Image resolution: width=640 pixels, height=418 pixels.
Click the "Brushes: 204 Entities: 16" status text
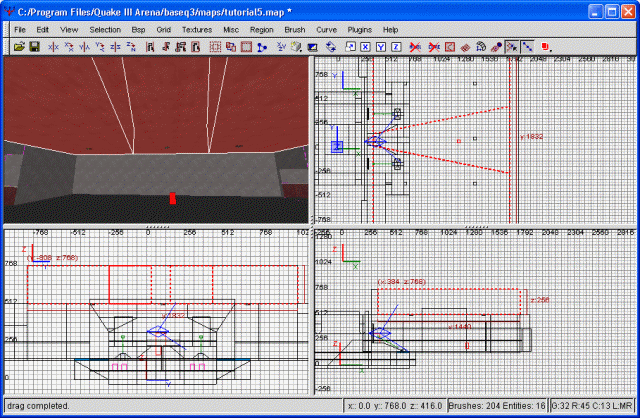point(497,406)
